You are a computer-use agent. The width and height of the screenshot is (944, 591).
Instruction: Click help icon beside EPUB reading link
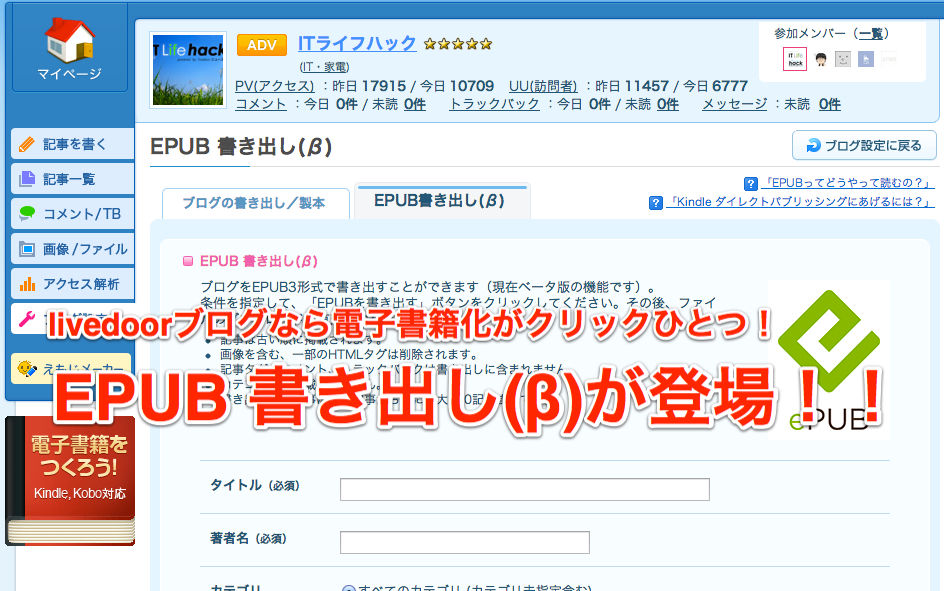click(750, 184)
